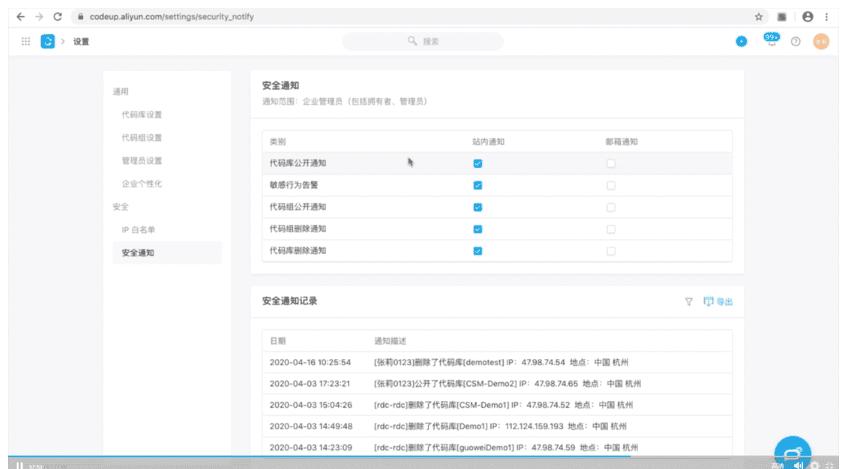This screenshot has width=842, height=469.
Task: Click the 导出 export button
Action: (x=718, y=301)
